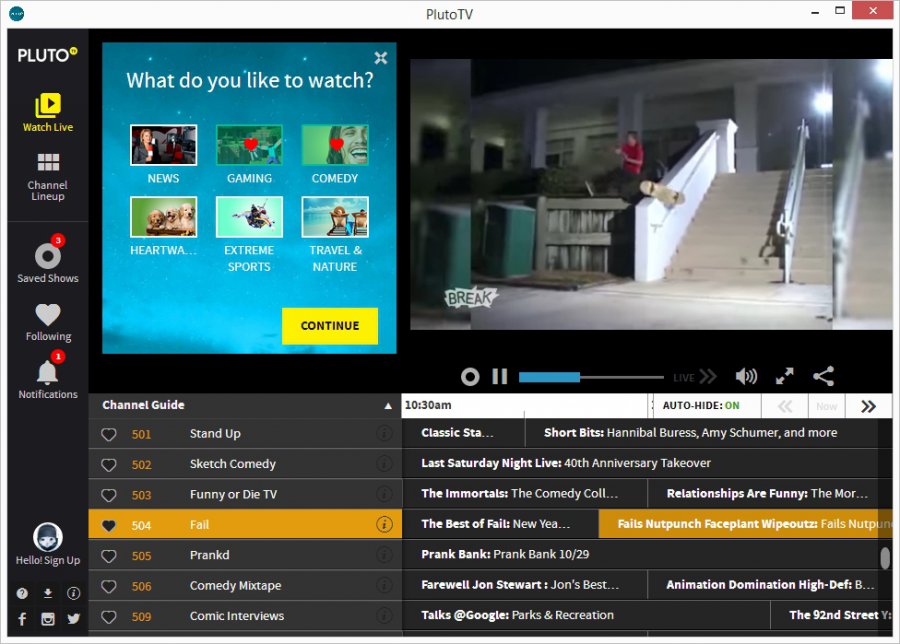Image resolution: width=900 pixels, height=644 pixels.
Task: Select the NEWS category thumbnail
Action: (164, 145)
